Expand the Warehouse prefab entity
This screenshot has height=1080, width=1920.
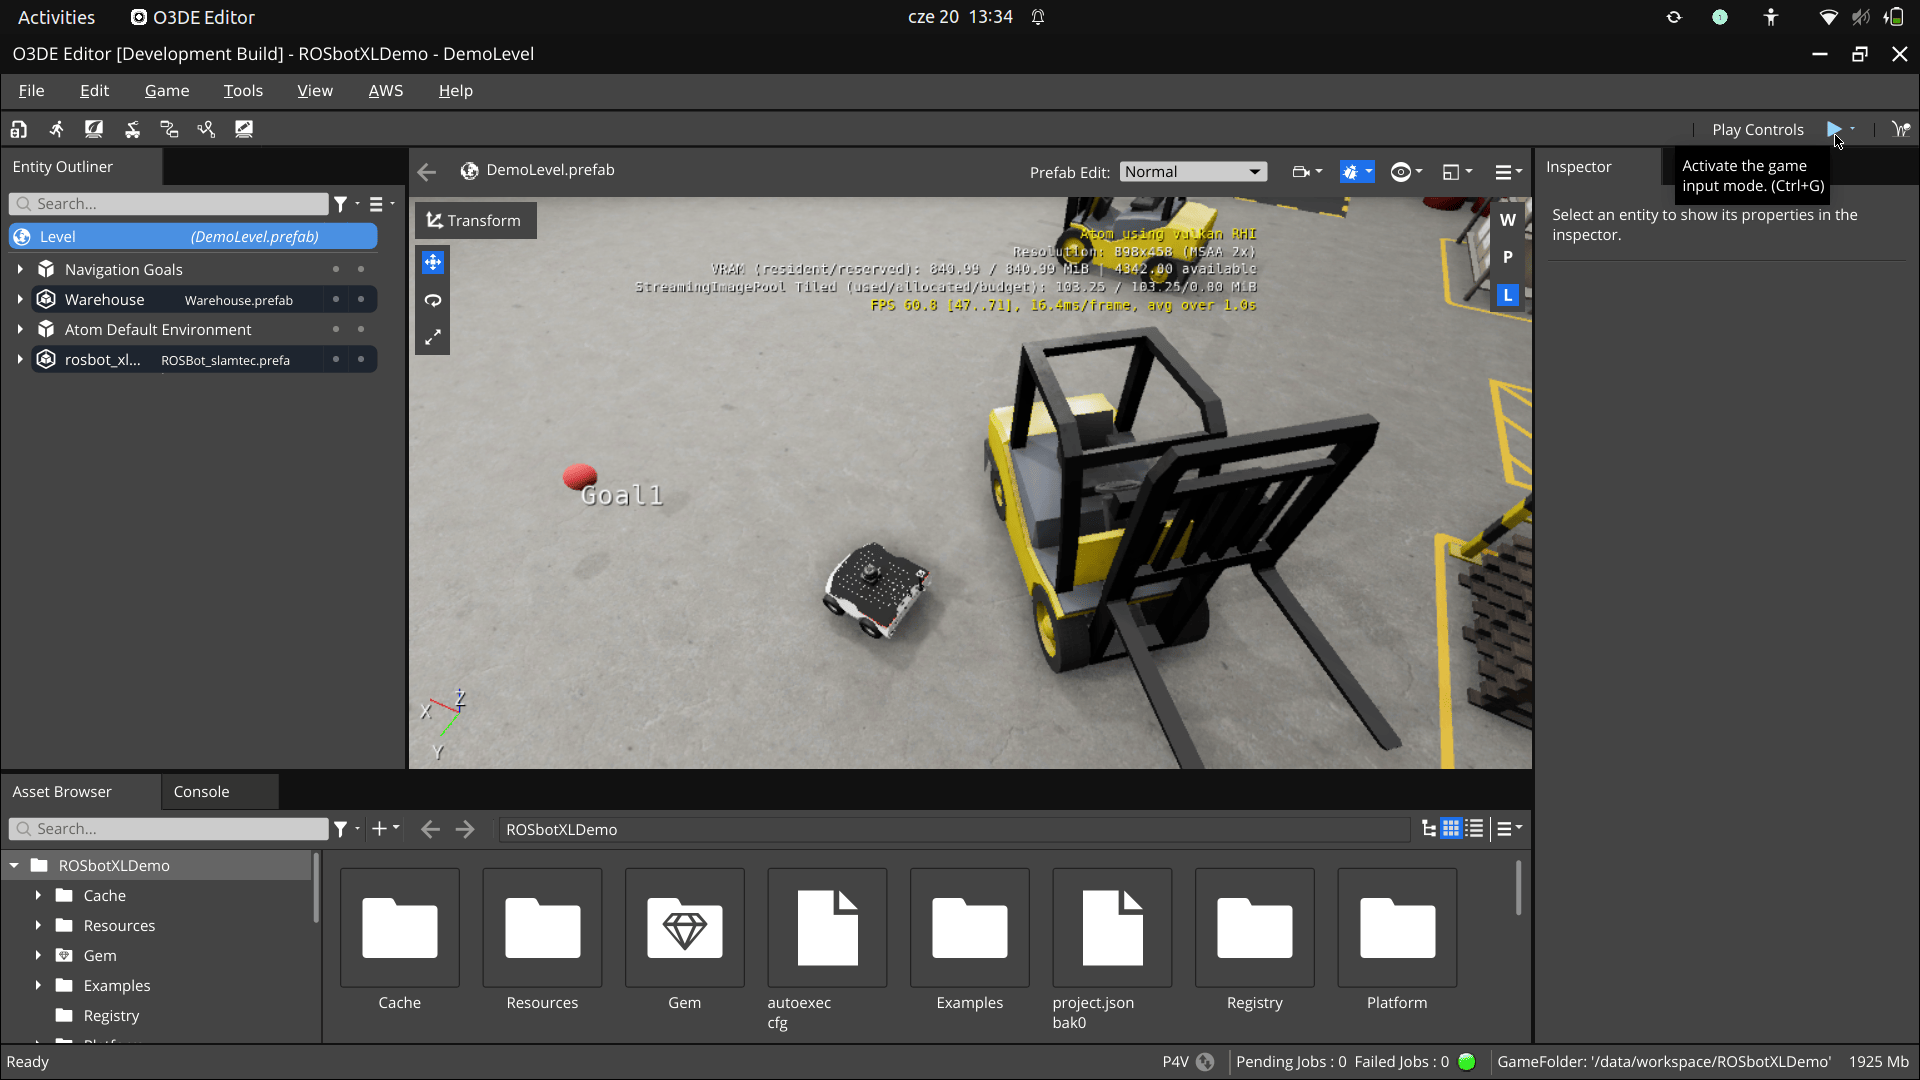pos(20,299)
